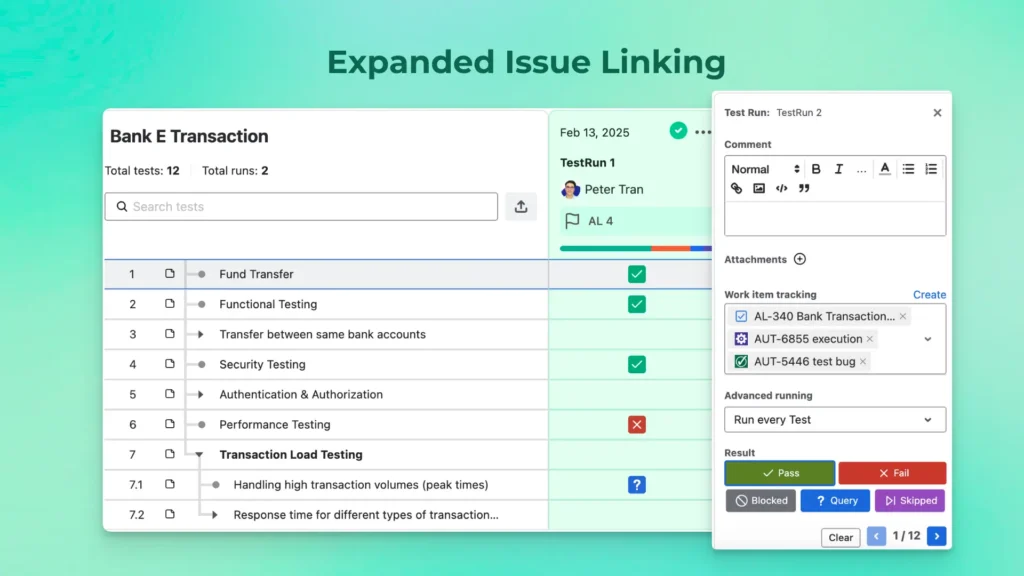Open TestRun 1 more options menu
This screenshot has height=576, width=1024.
tap(703, 132)
